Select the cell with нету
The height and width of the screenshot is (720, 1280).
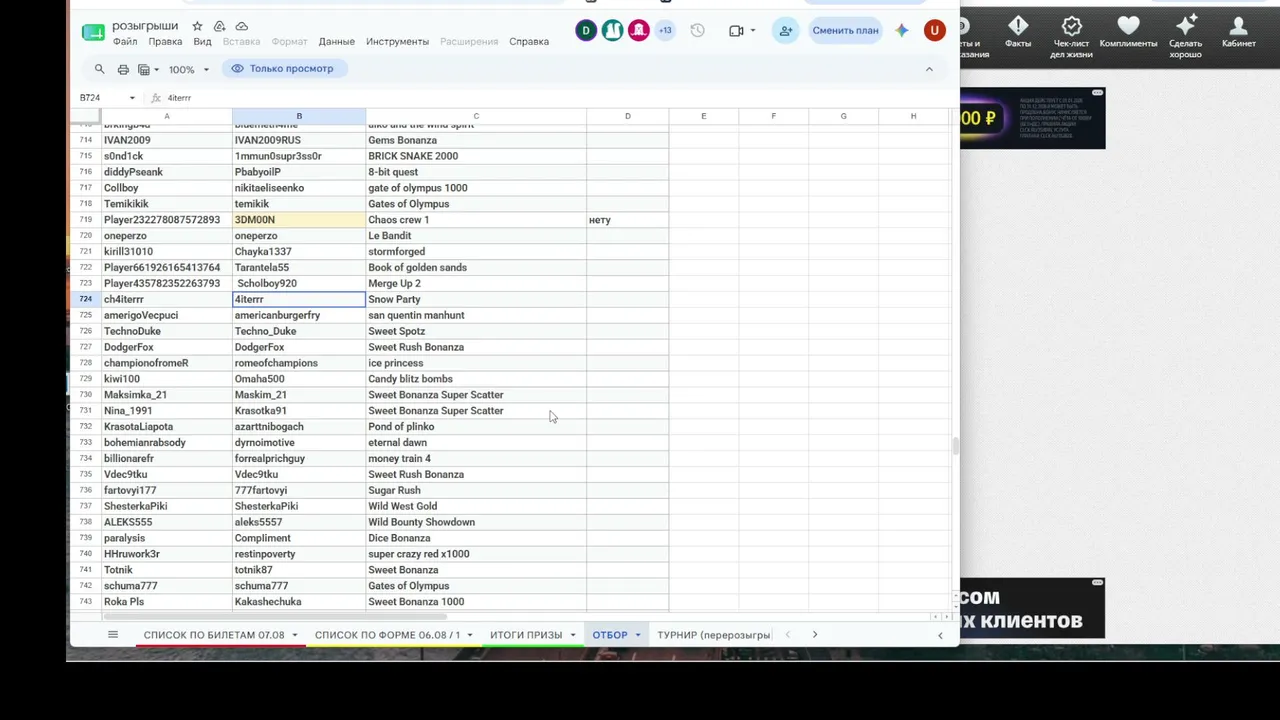tap(628, 220)
